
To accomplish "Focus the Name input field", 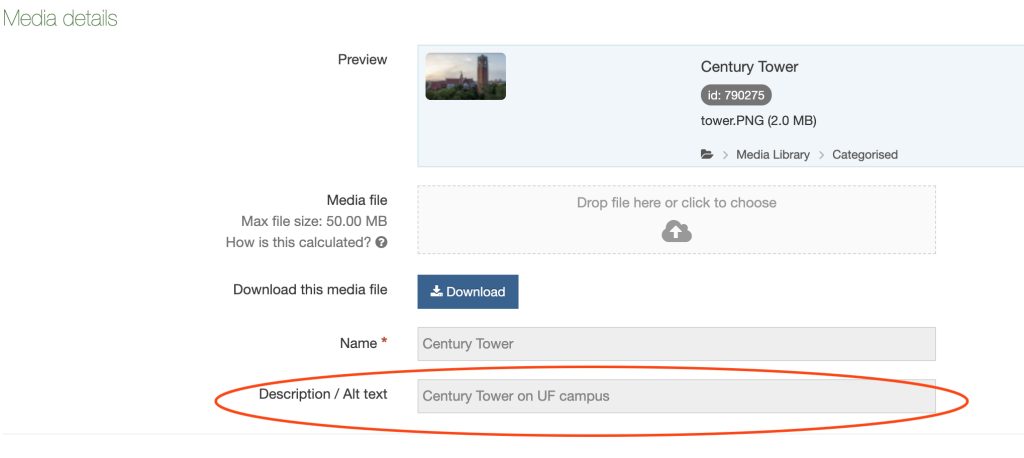I will [x=676, y=344].
